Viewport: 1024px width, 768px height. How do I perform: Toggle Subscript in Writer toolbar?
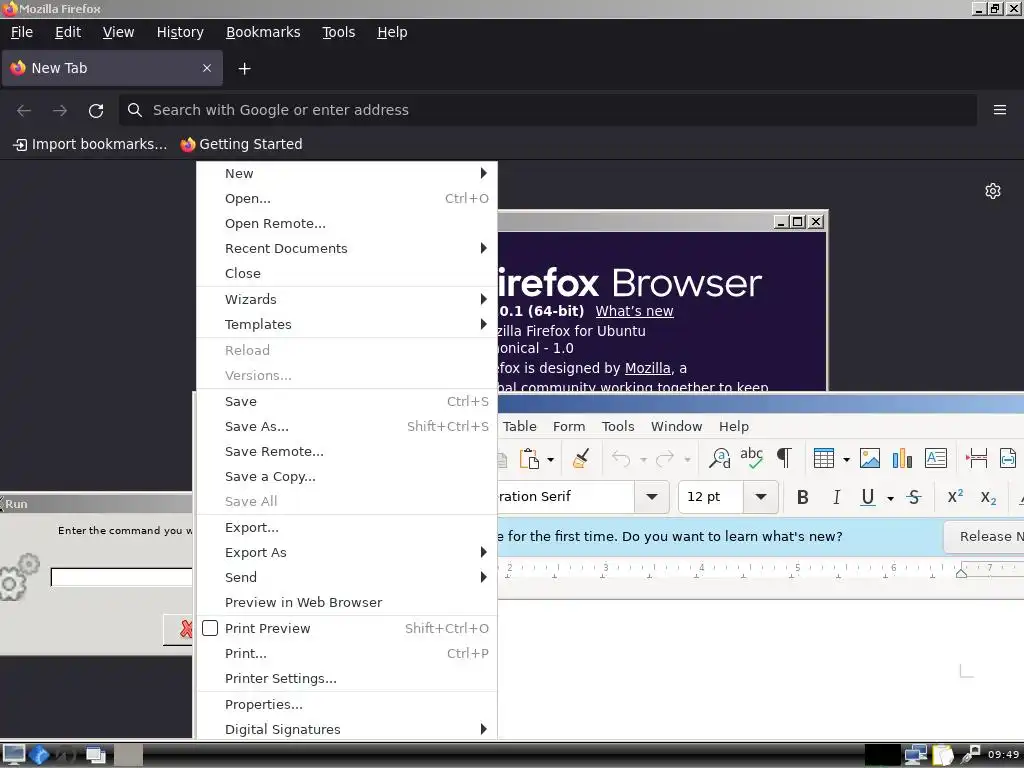(988, 498)
